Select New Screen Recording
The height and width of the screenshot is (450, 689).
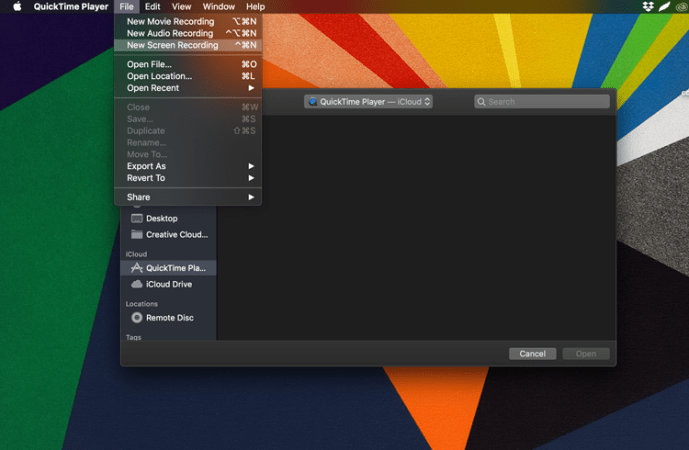coord(188,45)
